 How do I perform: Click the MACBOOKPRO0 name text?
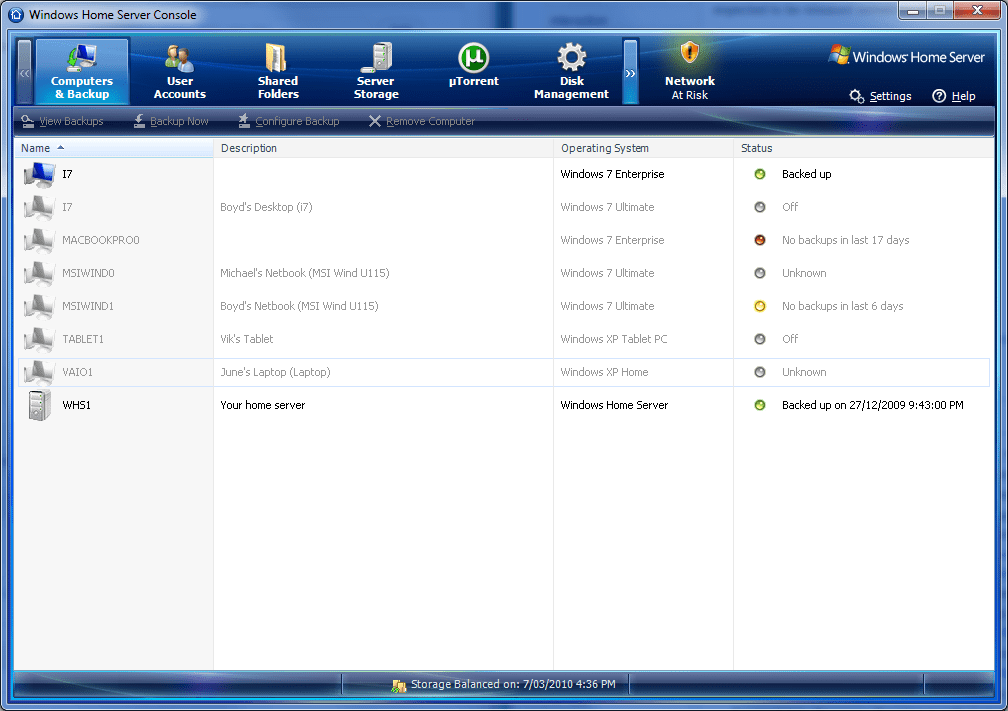pyautogui.click(x=101, y=240)
